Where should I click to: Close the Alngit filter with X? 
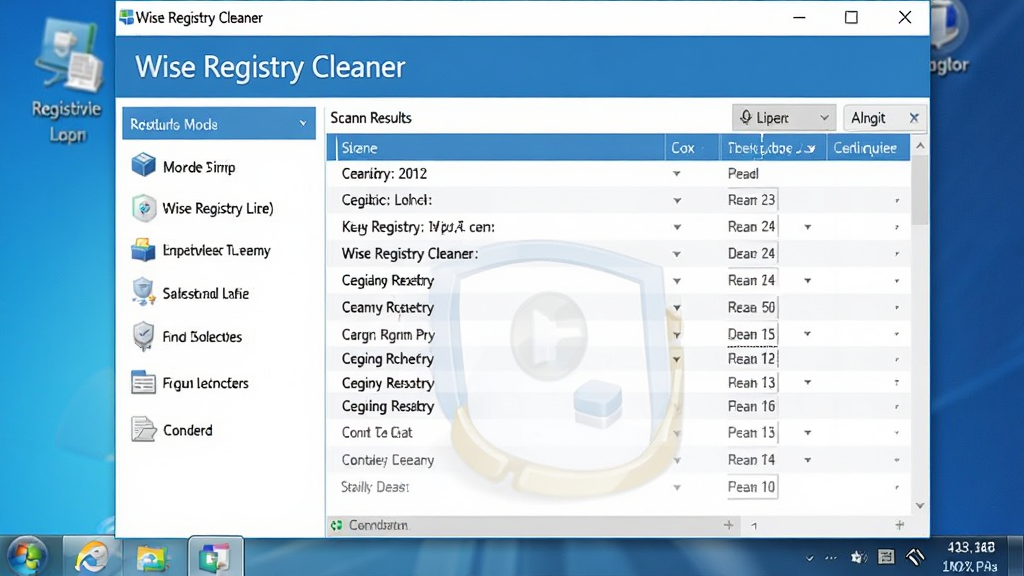click(914, 118)
